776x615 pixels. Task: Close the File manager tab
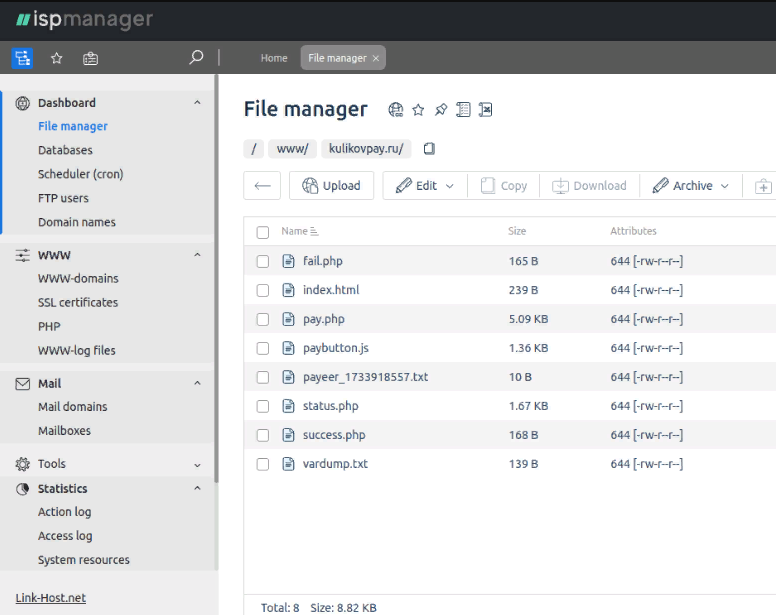[376, 58]
